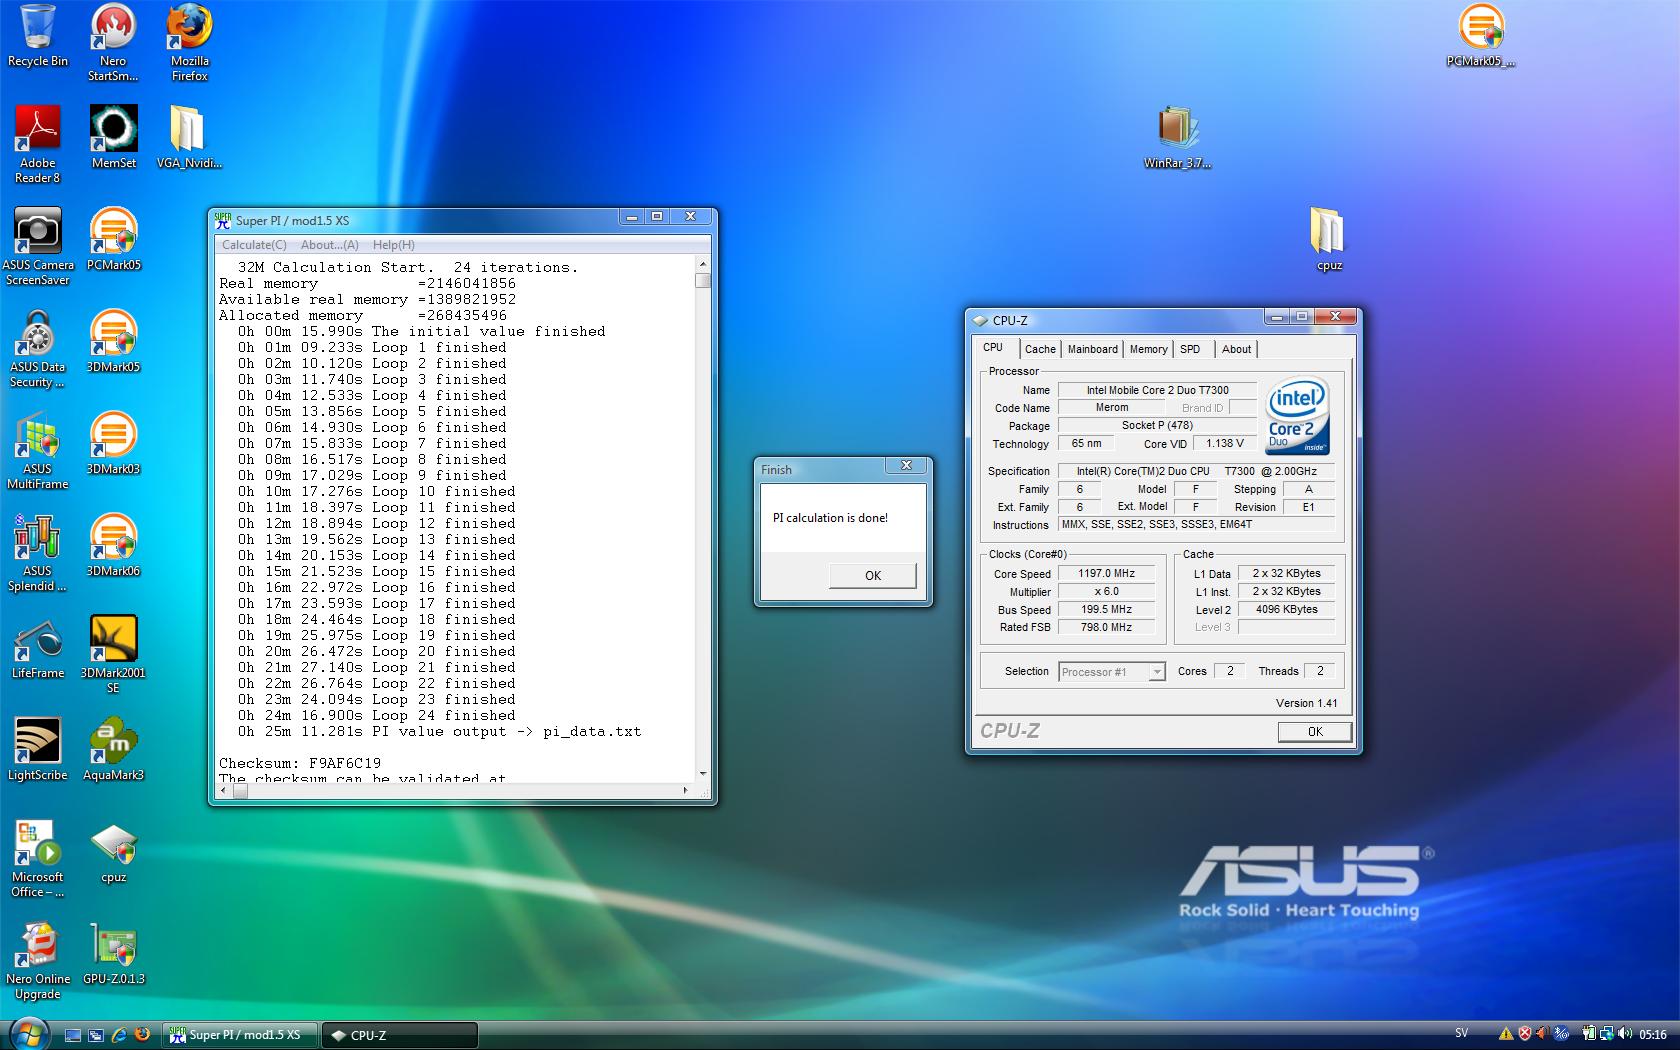Select PCMark05 icon beside ASUS Camera ScreenSaver
Viewport: 1680px width, 1050px height.
click(x=113, y=239)
